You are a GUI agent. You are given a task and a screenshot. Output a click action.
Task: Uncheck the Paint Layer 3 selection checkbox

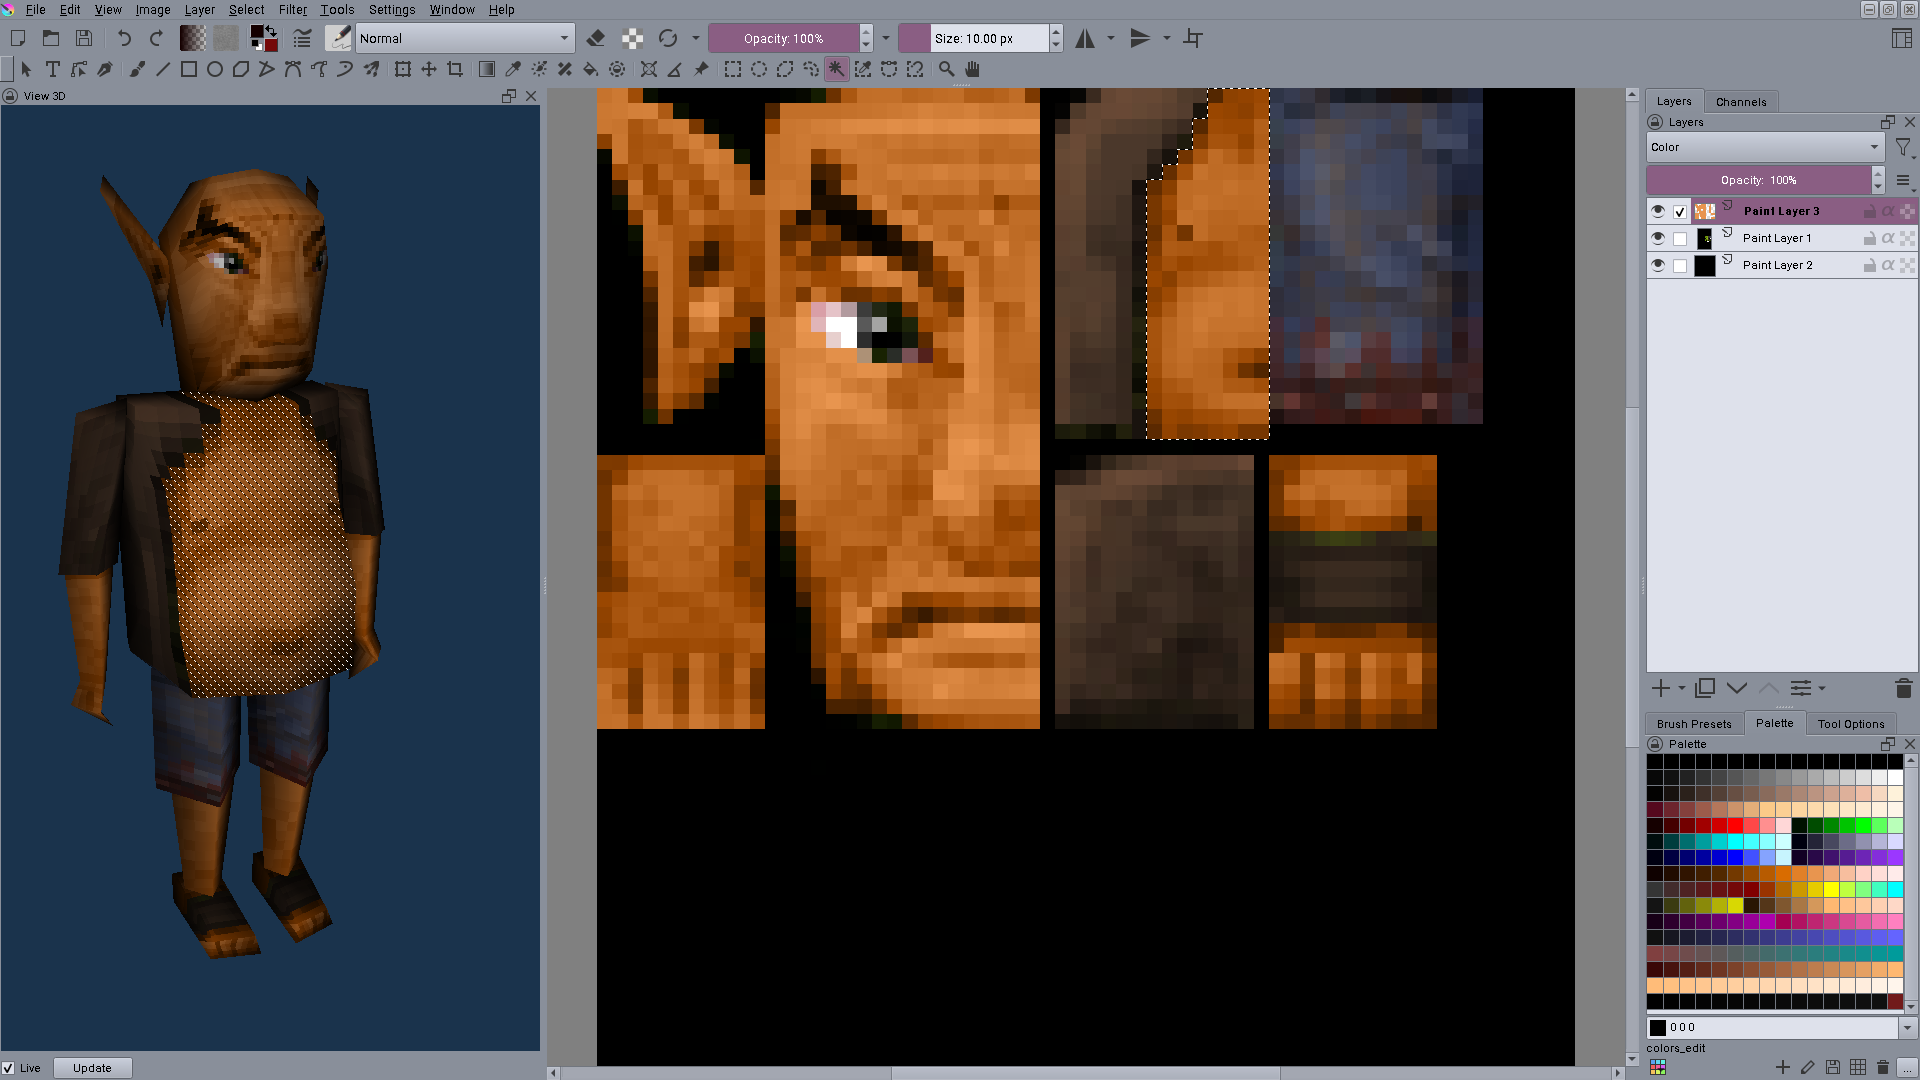pyautogui.click(x=1680, y=212)
